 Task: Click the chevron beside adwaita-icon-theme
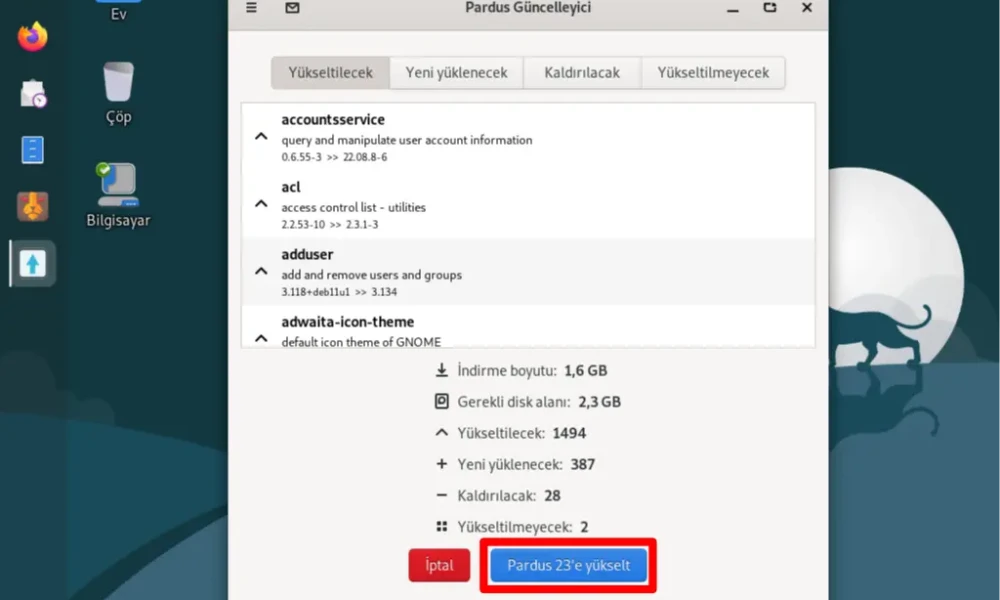[261, 339]
